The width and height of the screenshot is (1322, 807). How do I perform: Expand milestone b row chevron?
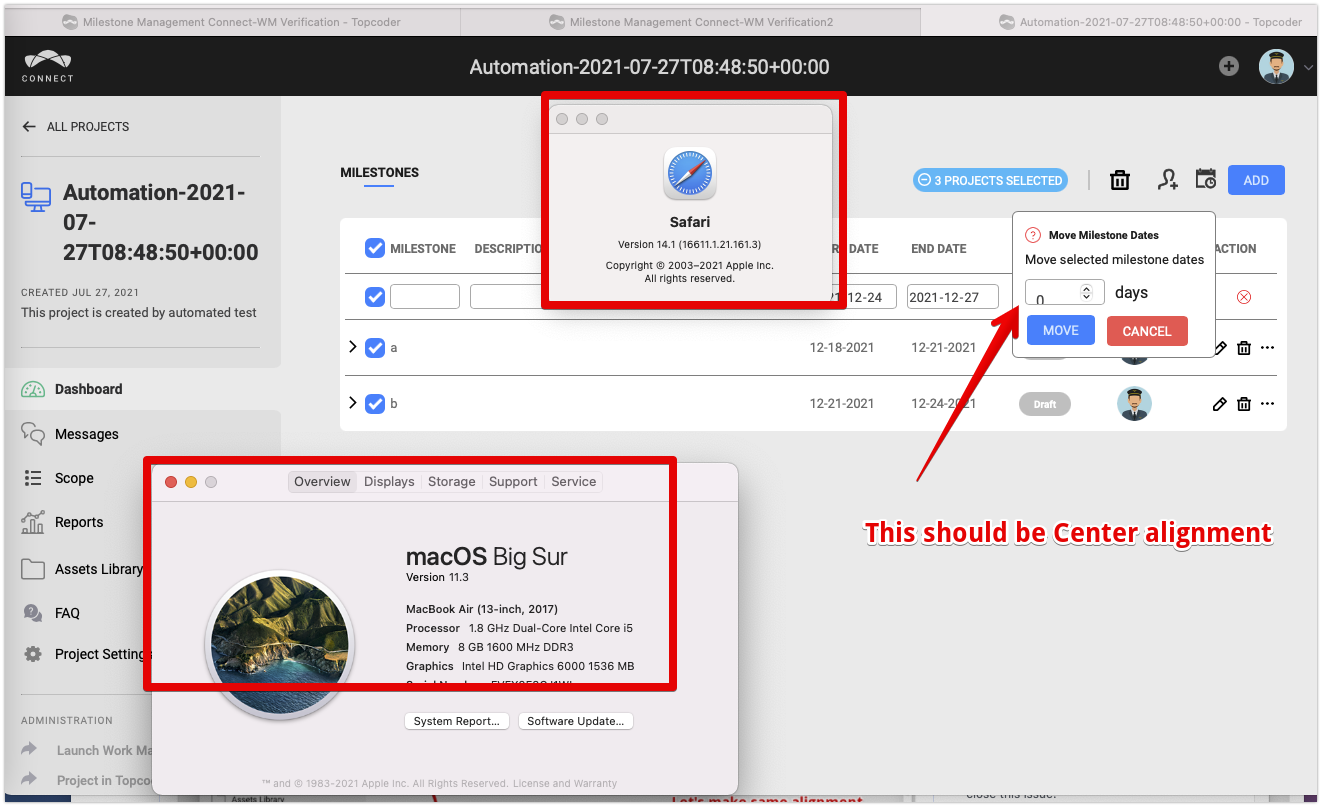coord(352,403)
